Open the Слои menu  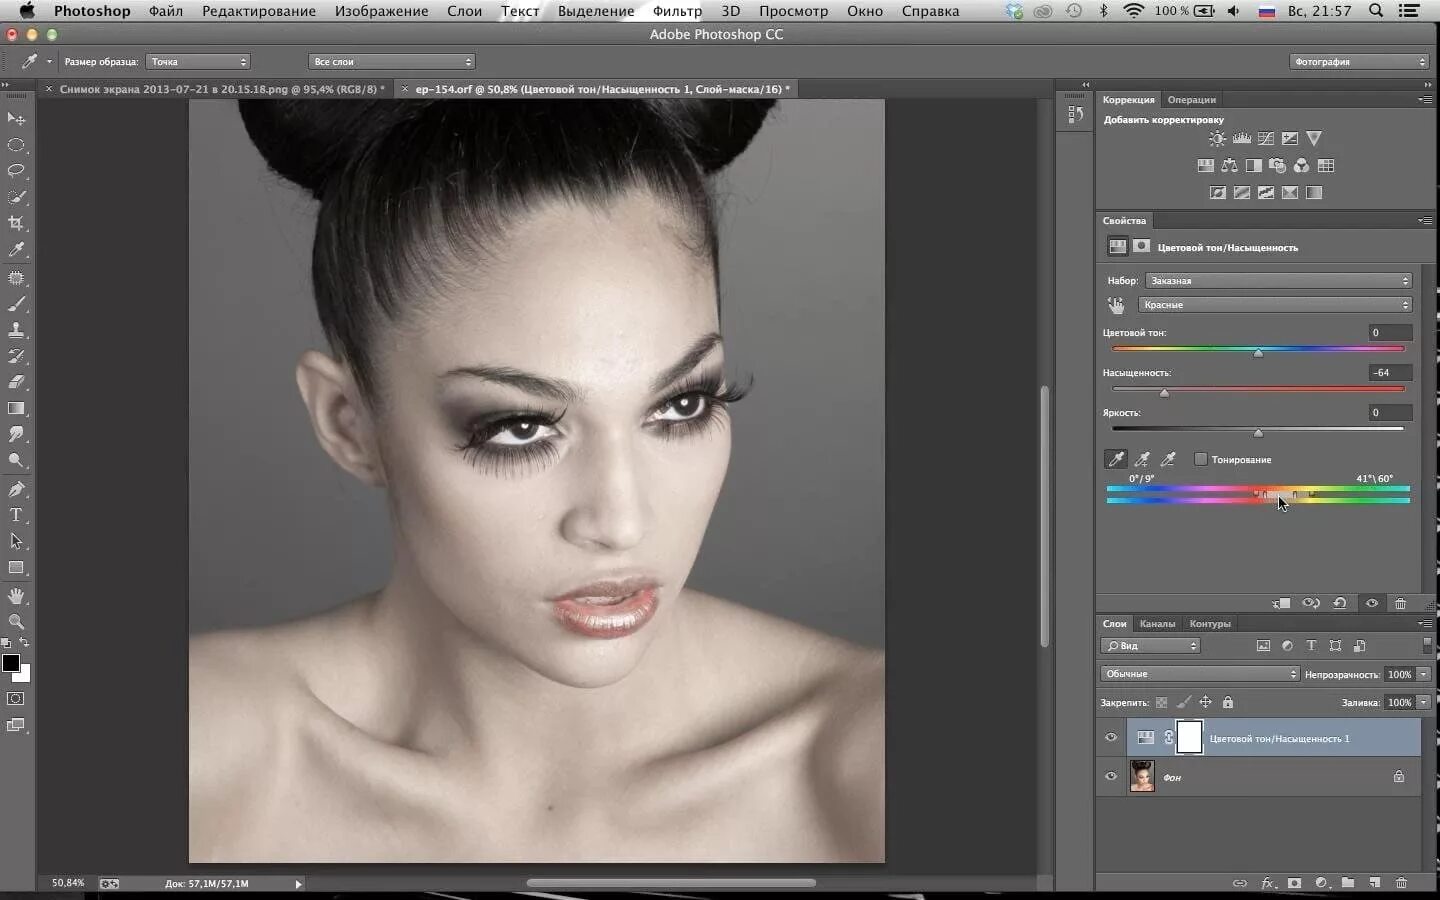pos(464,11)
